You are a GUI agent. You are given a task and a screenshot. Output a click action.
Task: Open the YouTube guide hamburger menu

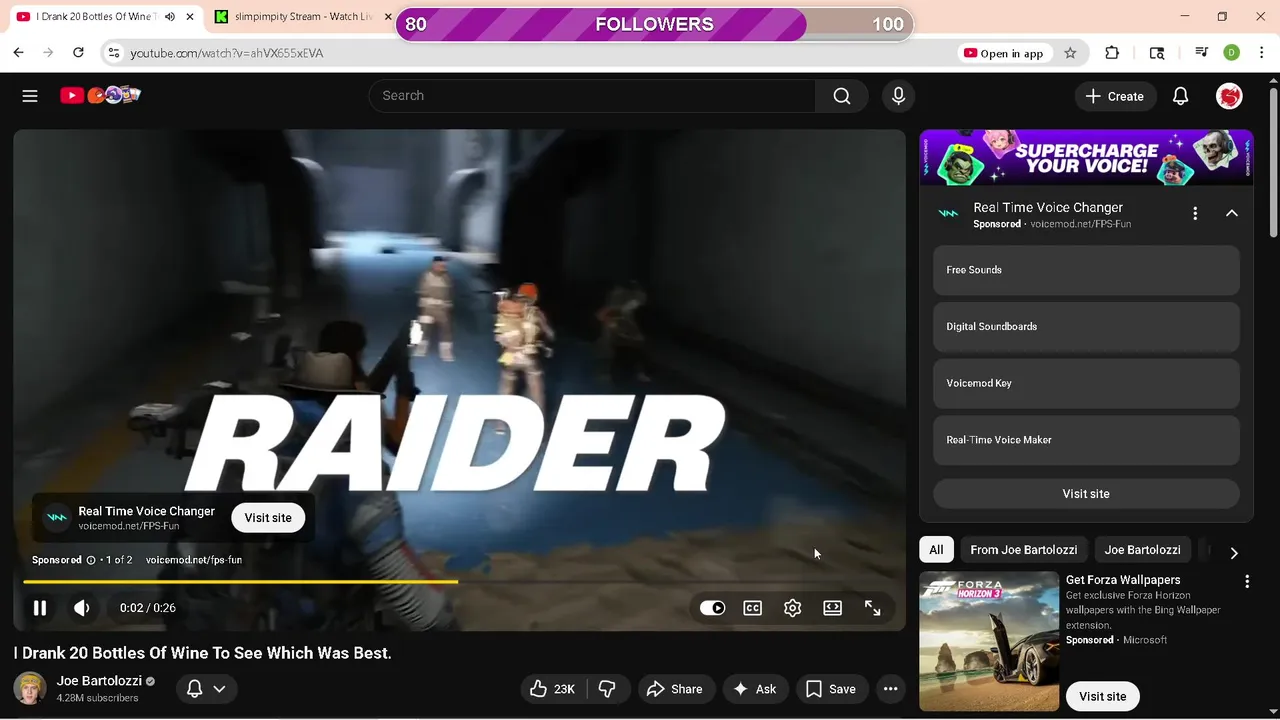coord(30,96)
